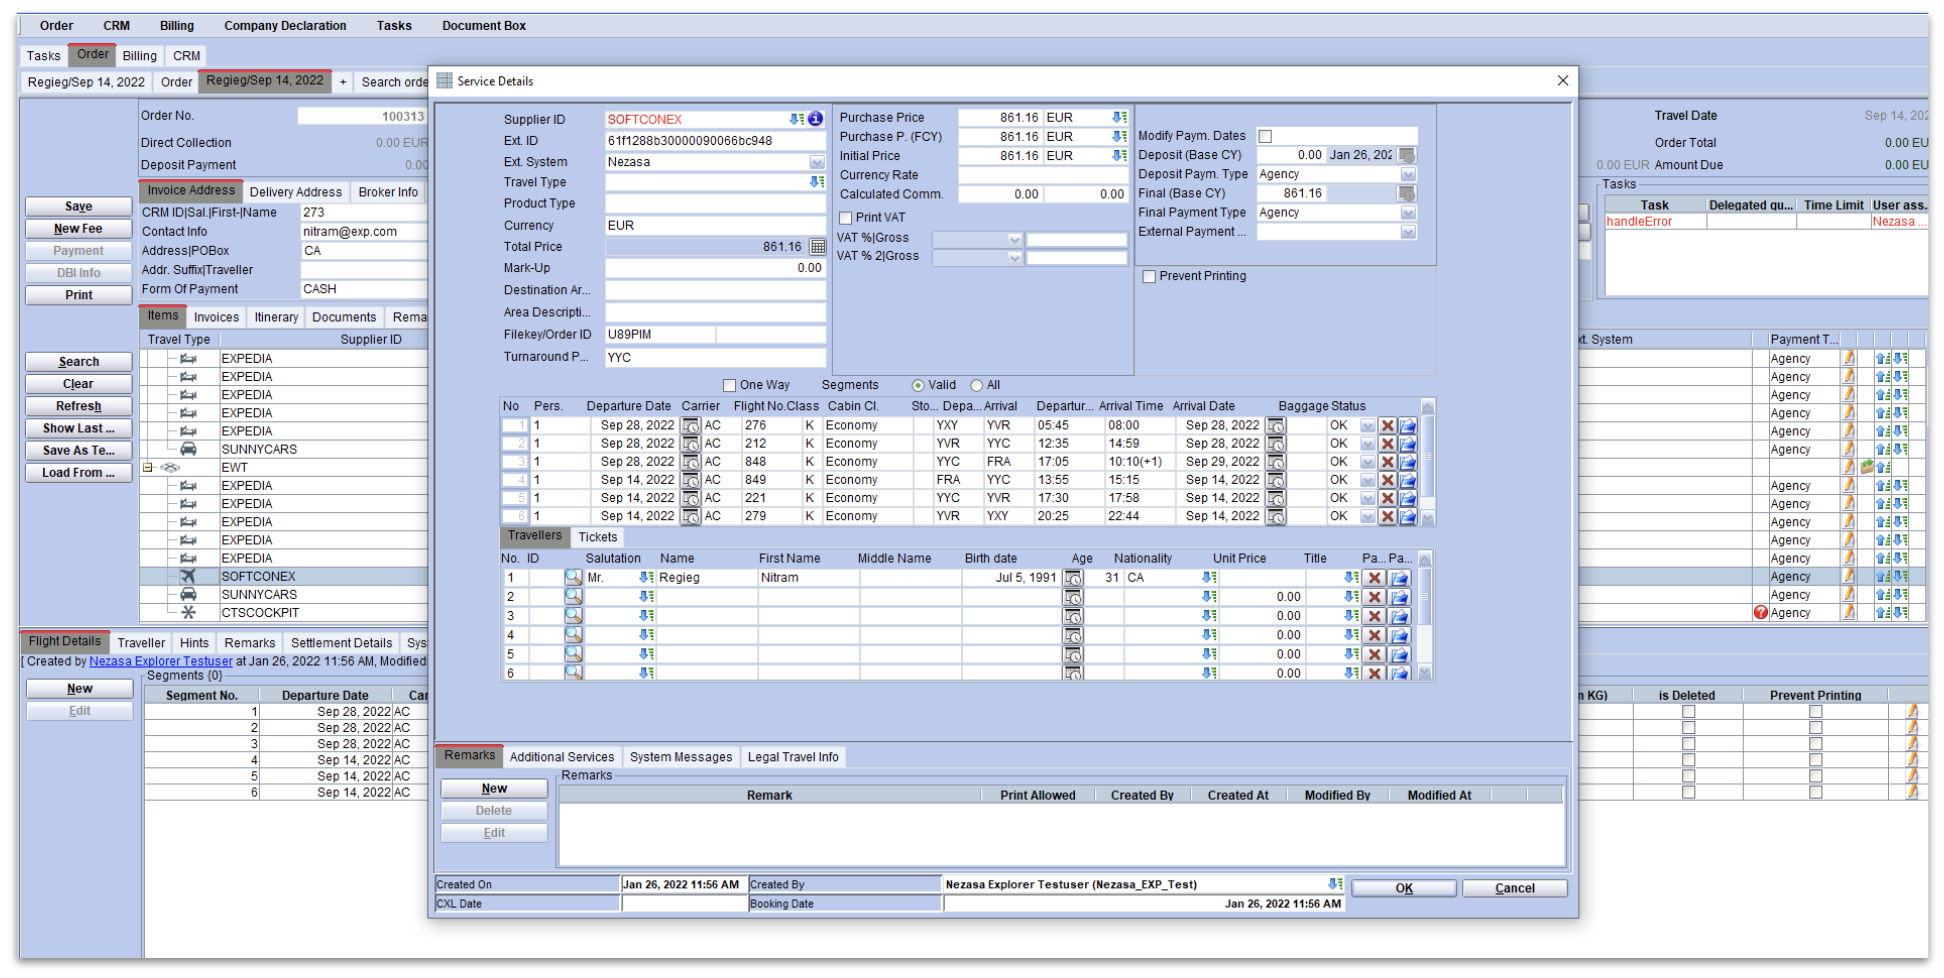The image size is (1944, 978).
Task: Open the Legal Travel Info tab
Action: [793, 758]
